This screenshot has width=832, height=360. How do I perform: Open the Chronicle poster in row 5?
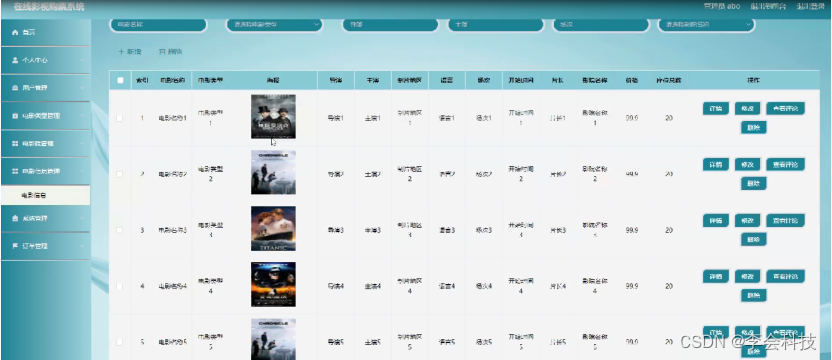(273, 339)
